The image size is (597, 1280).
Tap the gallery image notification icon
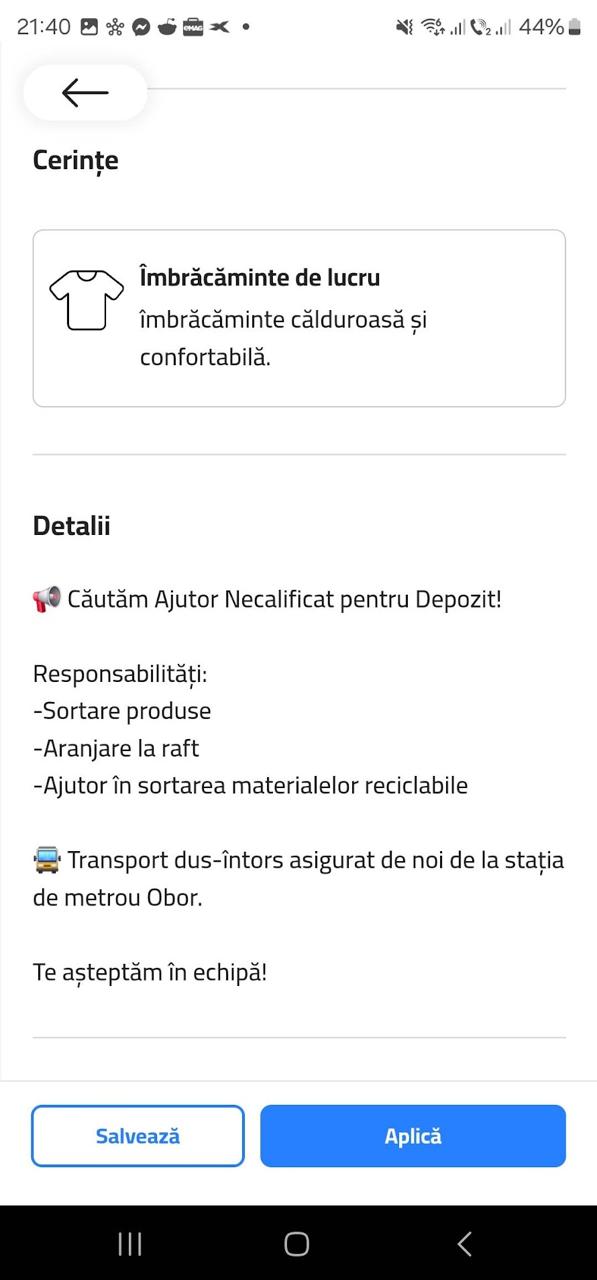tap(89, 27)
